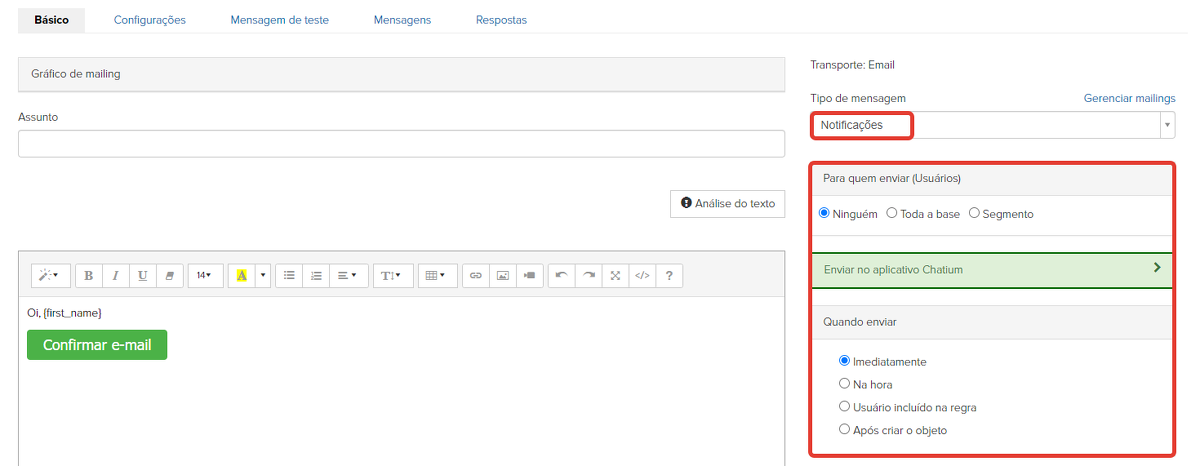This screenshot has width=1200, height=466.
Task: Expand Enviar no aplicativo Chatium section
Action: [991, 269]
